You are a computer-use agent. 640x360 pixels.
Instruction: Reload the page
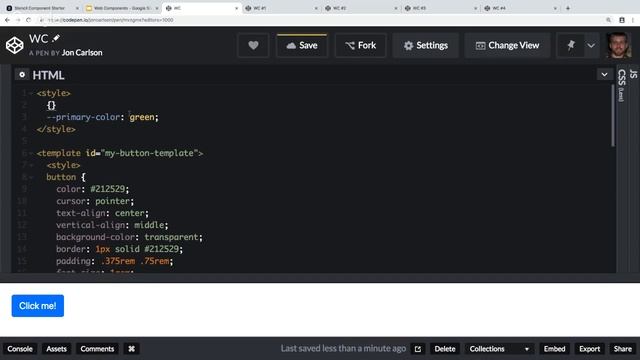pos(29,20)
